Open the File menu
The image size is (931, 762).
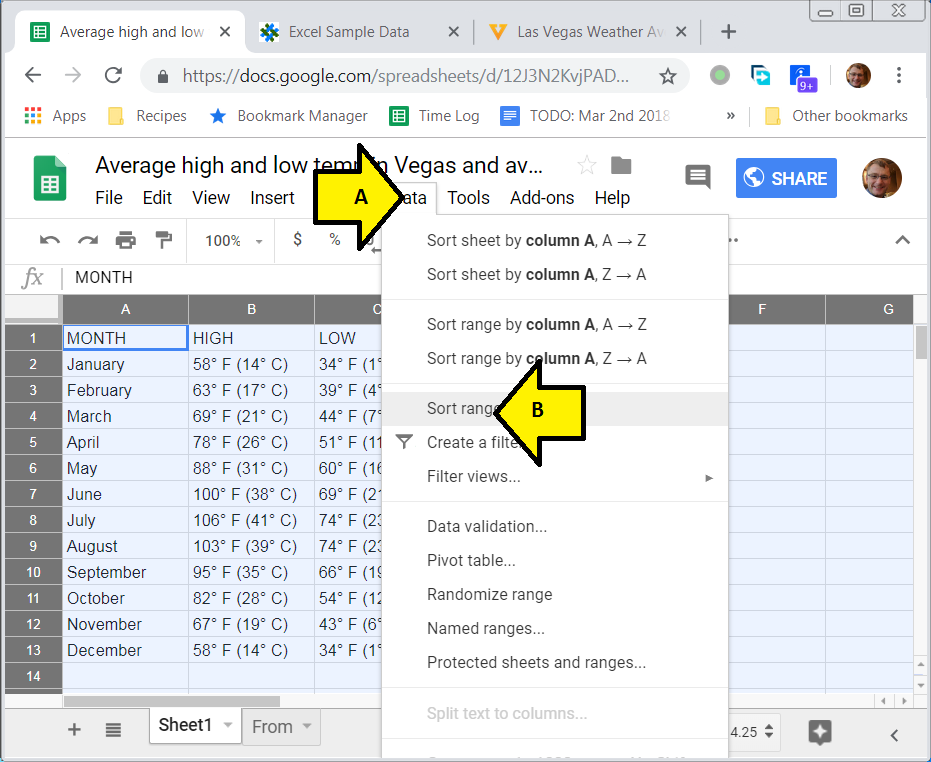[109, 198]
